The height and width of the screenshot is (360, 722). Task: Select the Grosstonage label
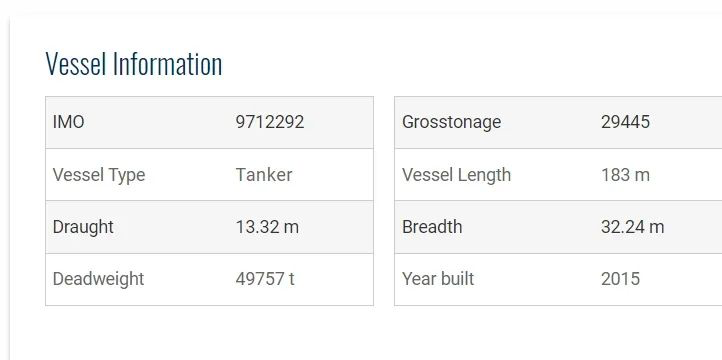point(451,122)
